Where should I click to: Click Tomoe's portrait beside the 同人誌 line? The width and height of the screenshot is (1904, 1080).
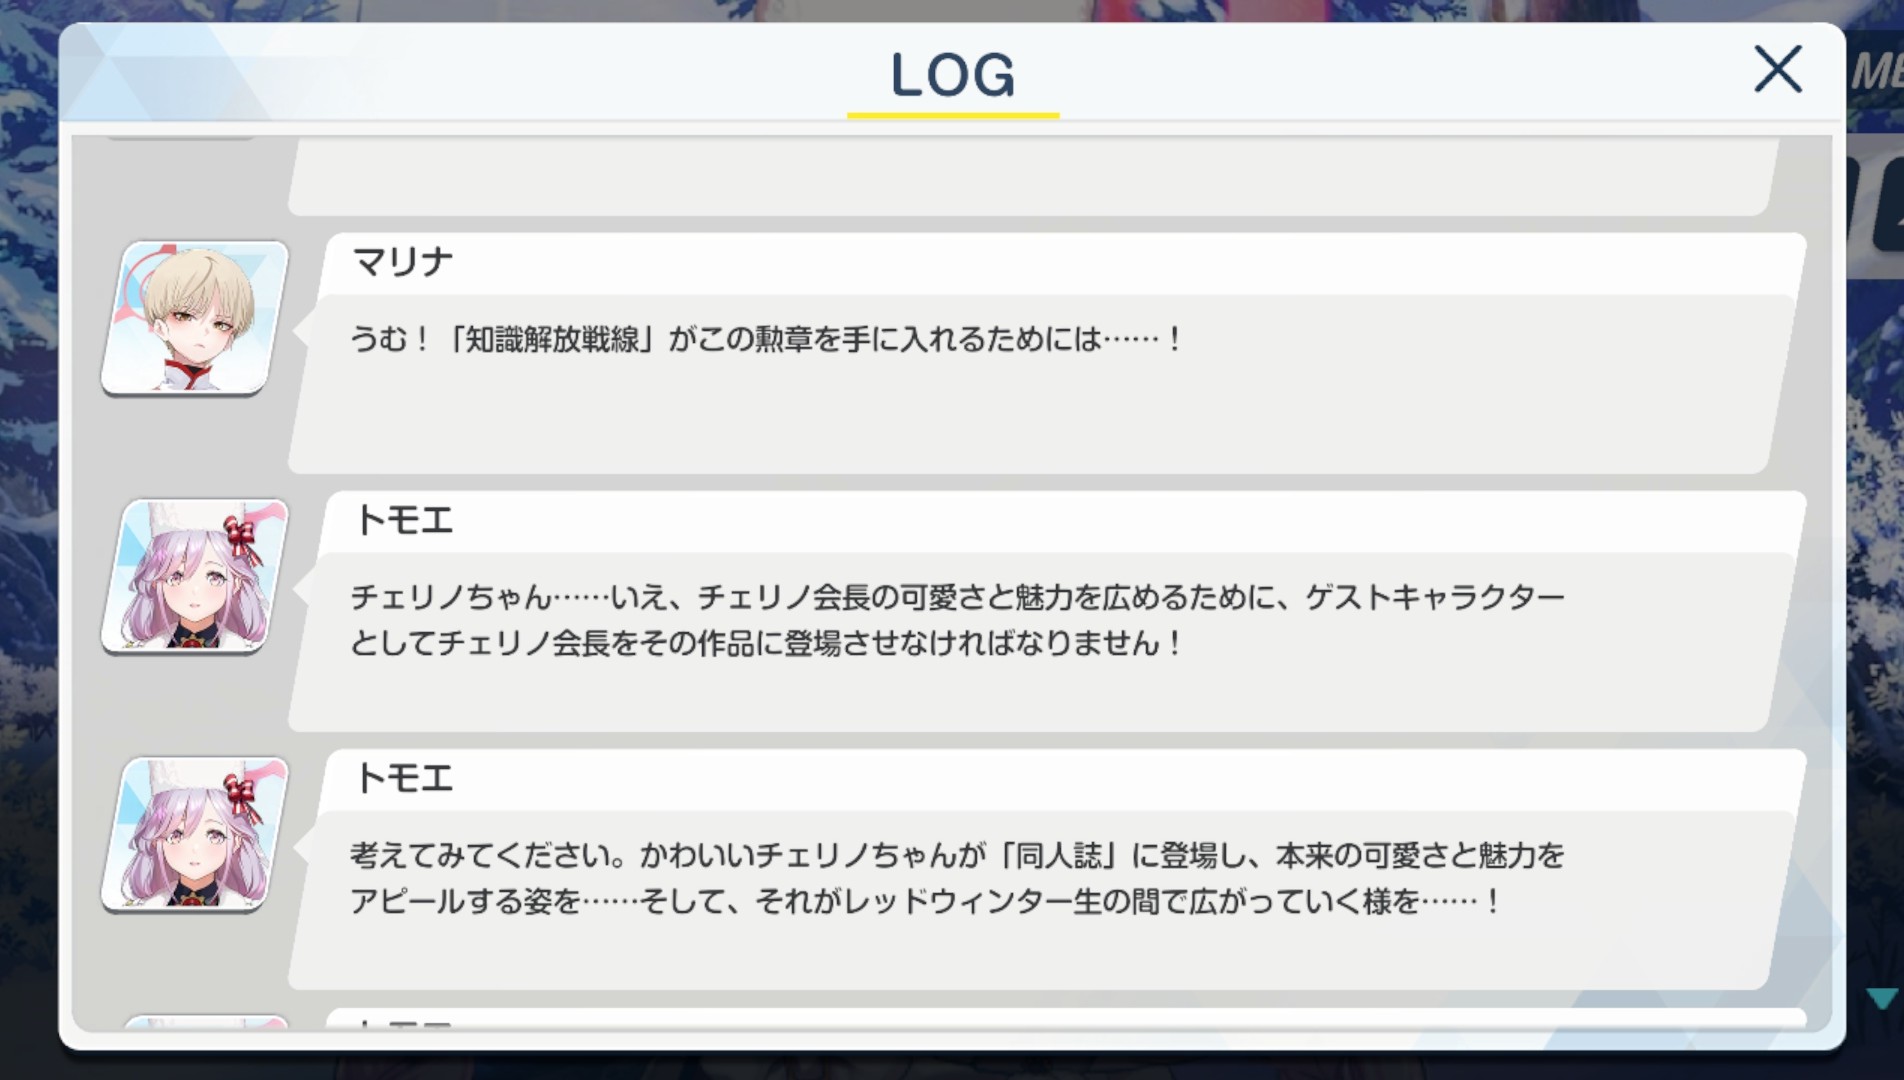(x=195, y=834)
